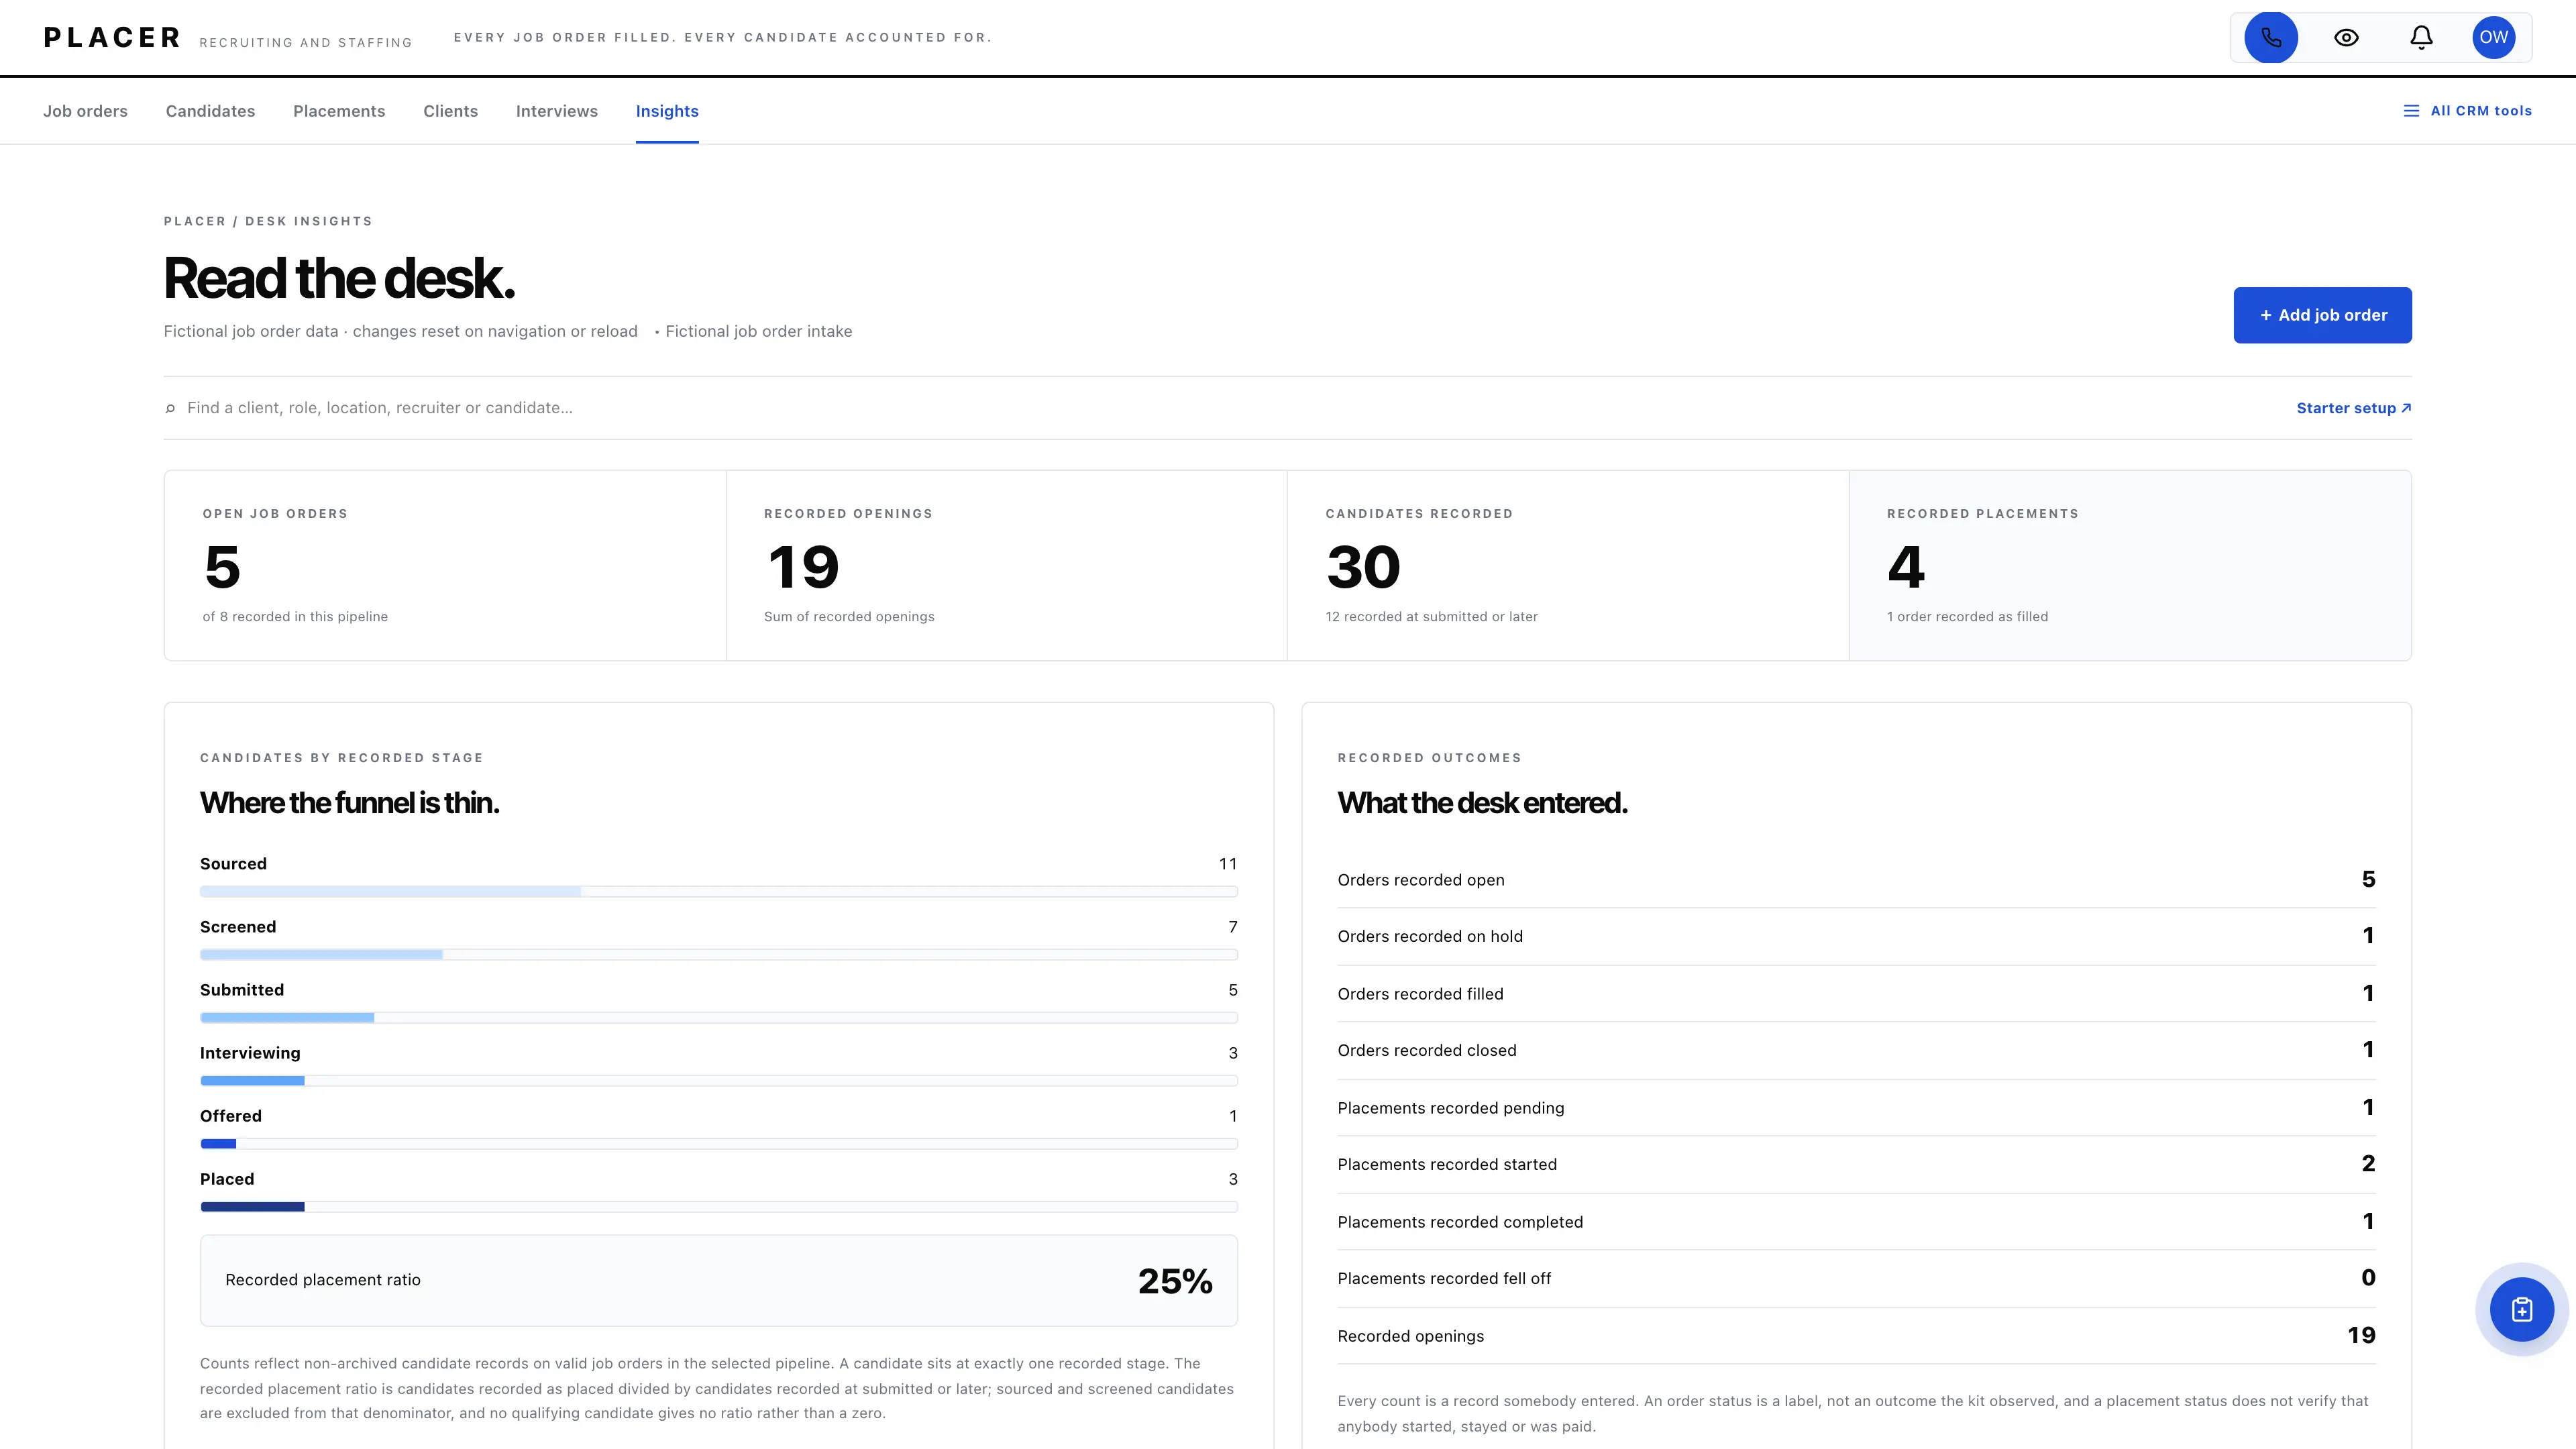Select the Insights tab

[x=667, y=111]
